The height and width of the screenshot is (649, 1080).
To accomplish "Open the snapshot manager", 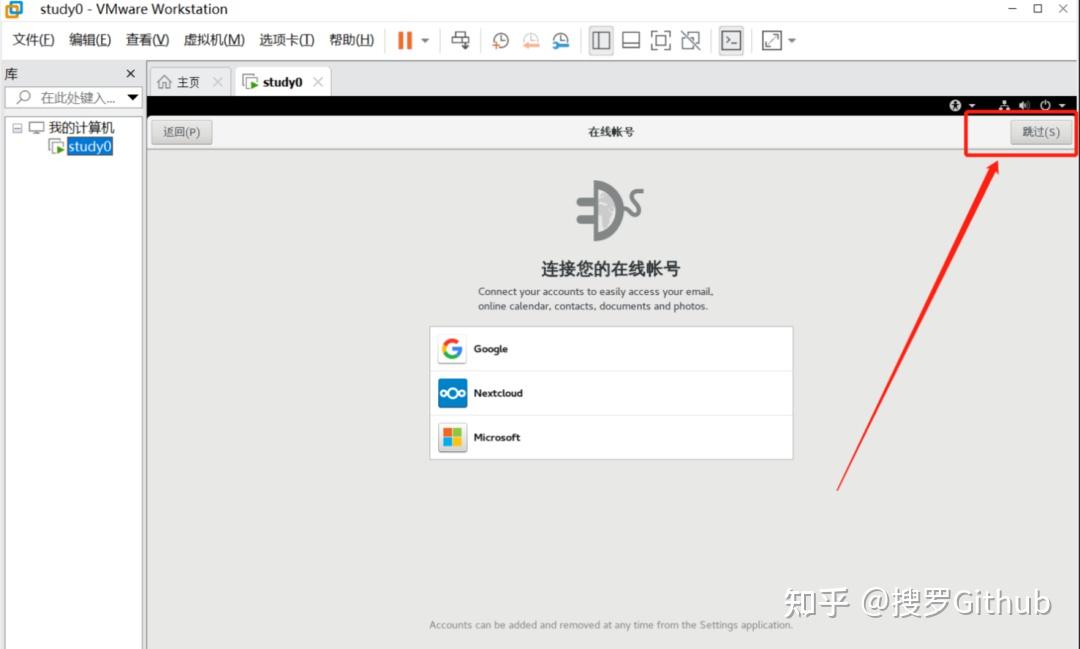I will 561,41.
